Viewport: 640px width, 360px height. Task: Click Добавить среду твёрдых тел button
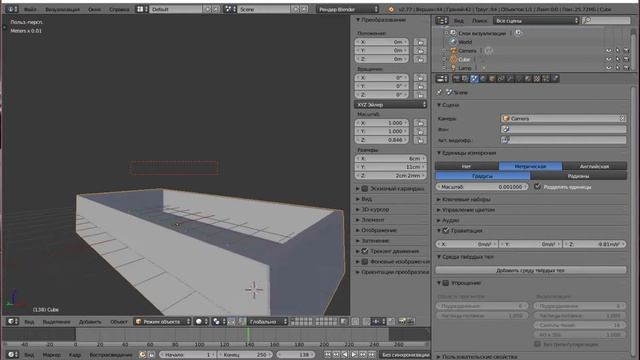click(531, 270)
